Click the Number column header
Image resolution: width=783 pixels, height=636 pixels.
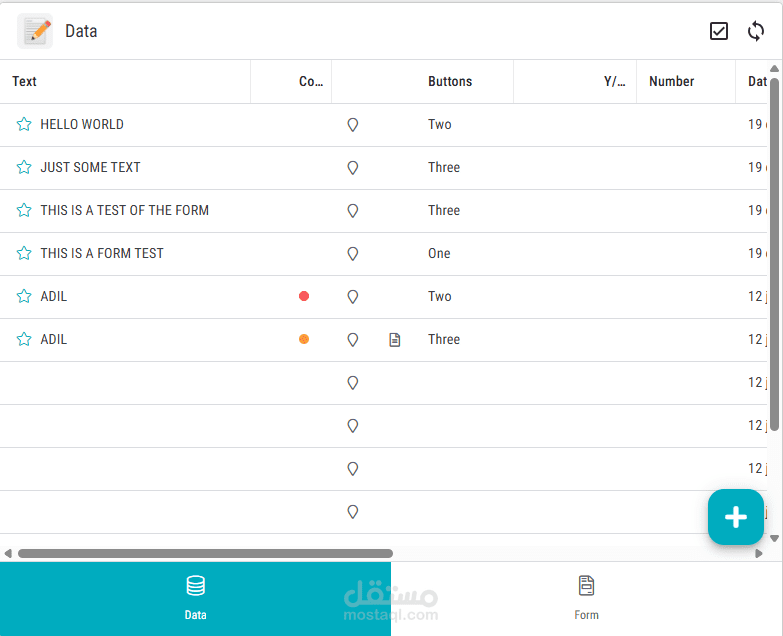click(x=672, y=81)
